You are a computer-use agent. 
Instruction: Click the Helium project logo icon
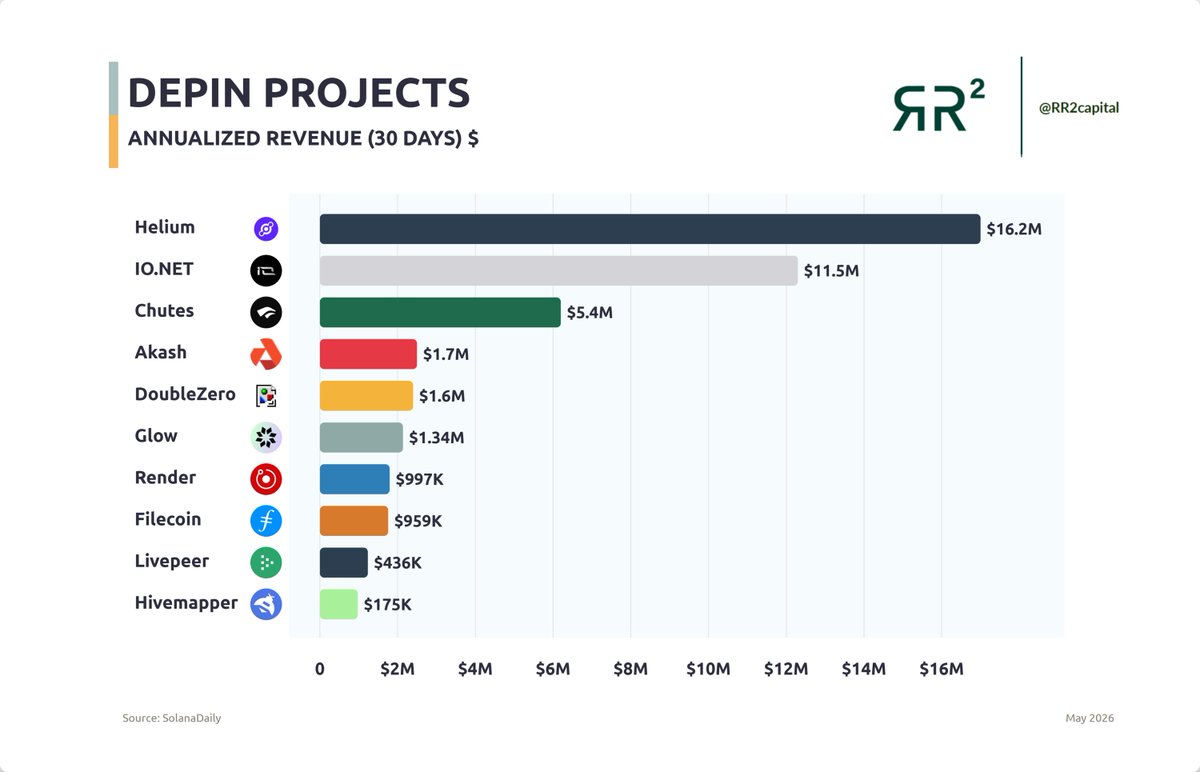point(266,229)
